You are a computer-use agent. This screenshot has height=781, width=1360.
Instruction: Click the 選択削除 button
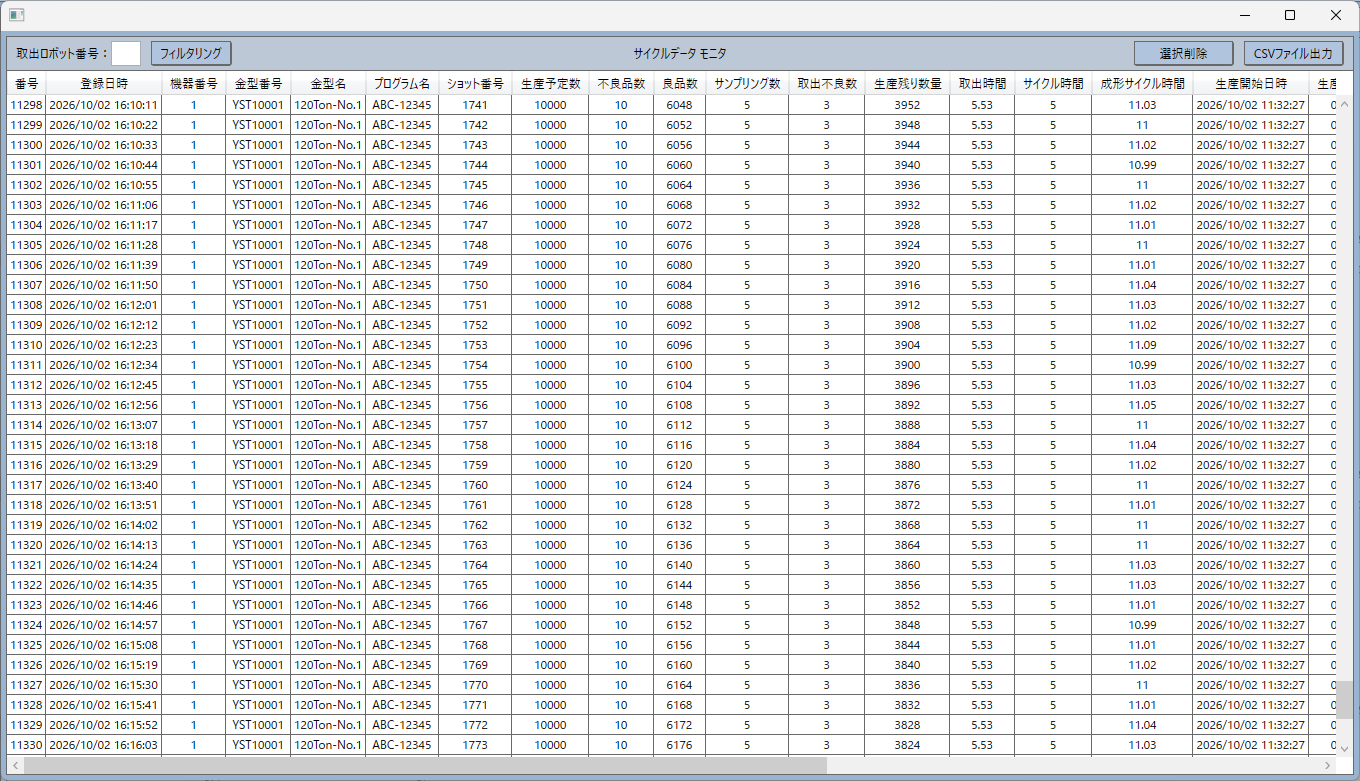(1183, 53)
